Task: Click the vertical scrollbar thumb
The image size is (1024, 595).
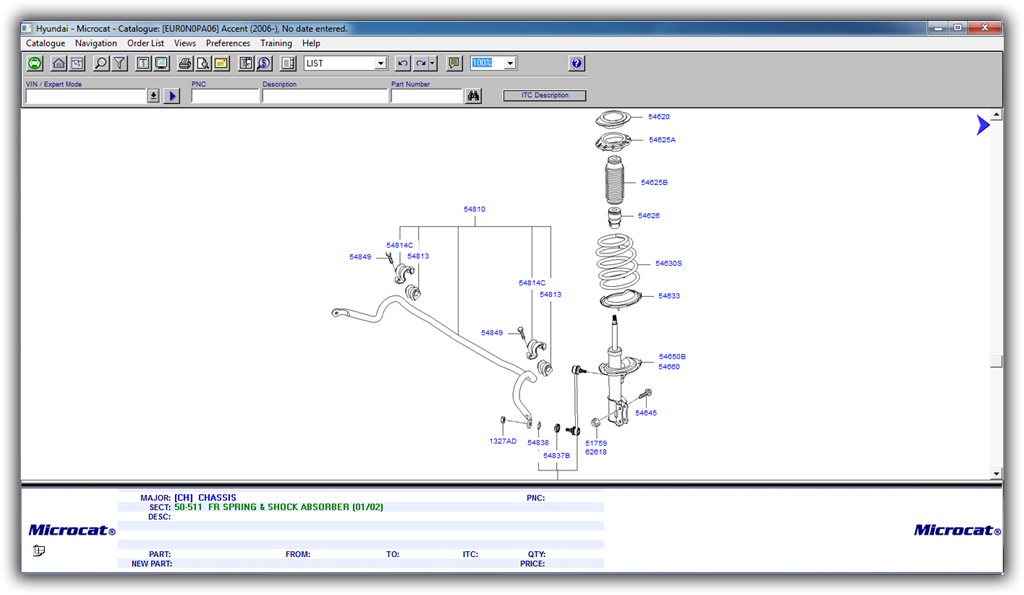Action: [996, 361]
